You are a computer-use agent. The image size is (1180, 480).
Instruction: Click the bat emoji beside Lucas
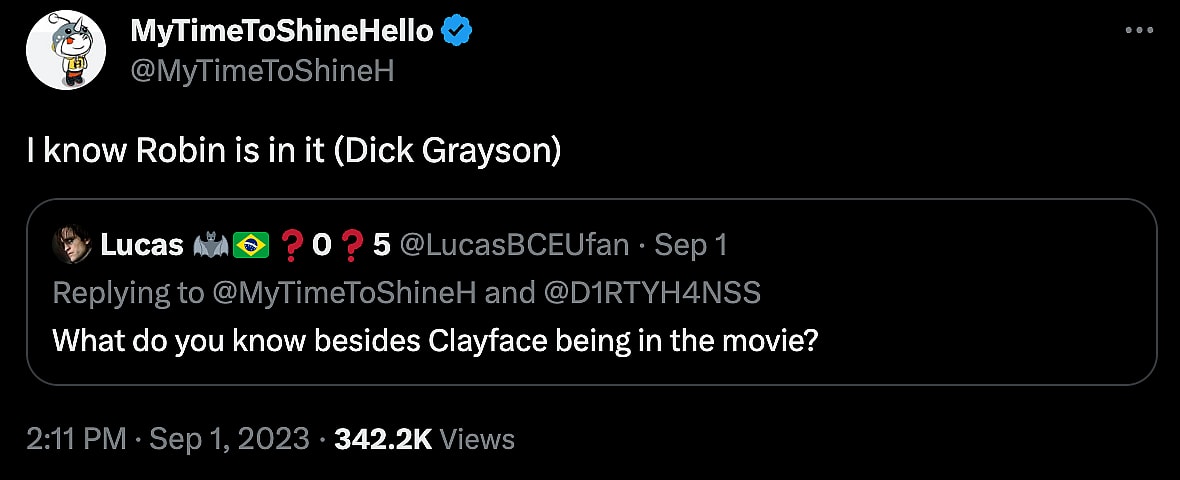(x=209, y=245)
